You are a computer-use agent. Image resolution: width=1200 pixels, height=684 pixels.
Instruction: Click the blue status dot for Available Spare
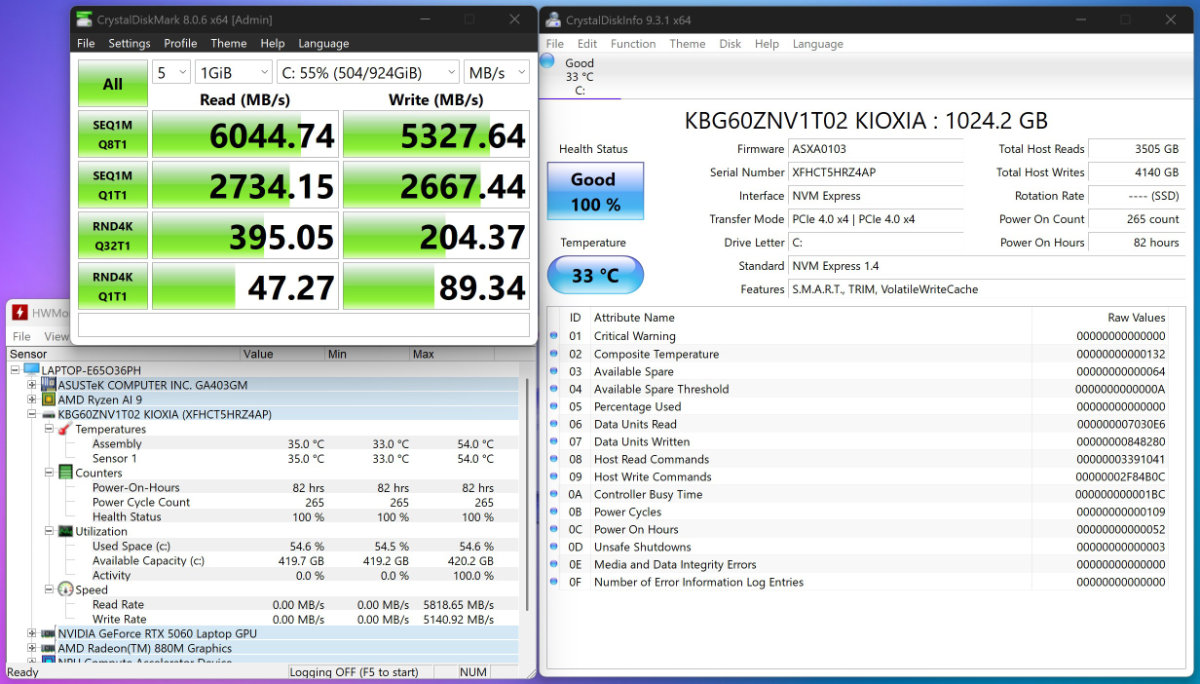point(554,371)
